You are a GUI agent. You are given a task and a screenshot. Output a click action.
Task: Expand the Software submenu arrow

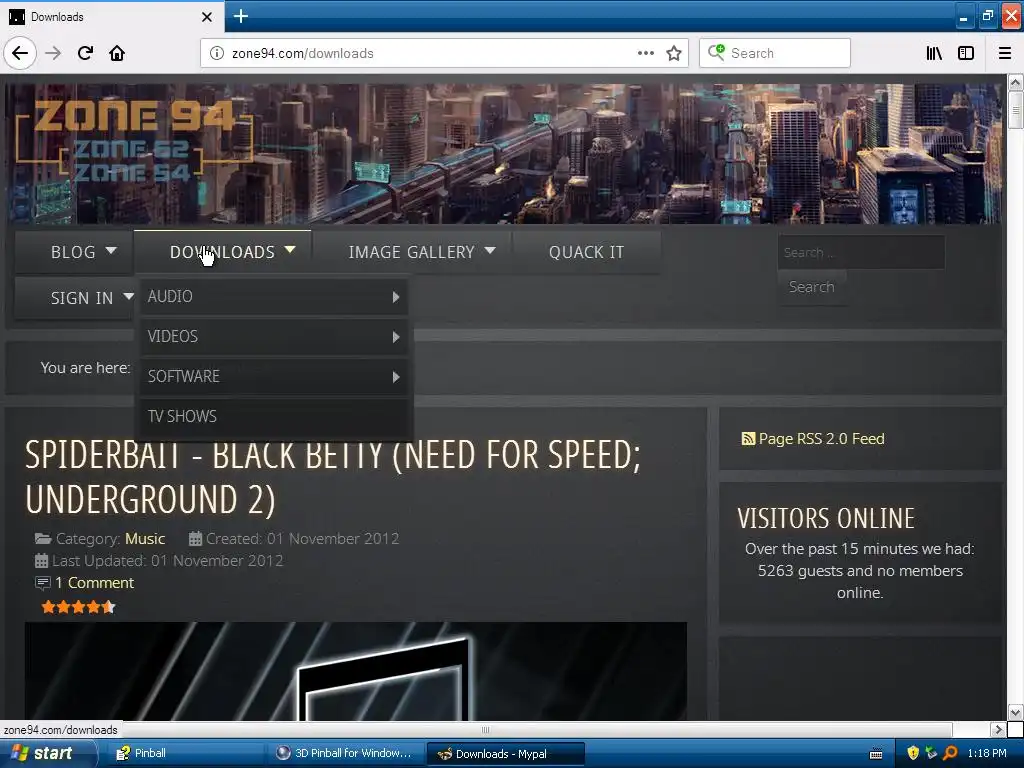pos(396,377)
